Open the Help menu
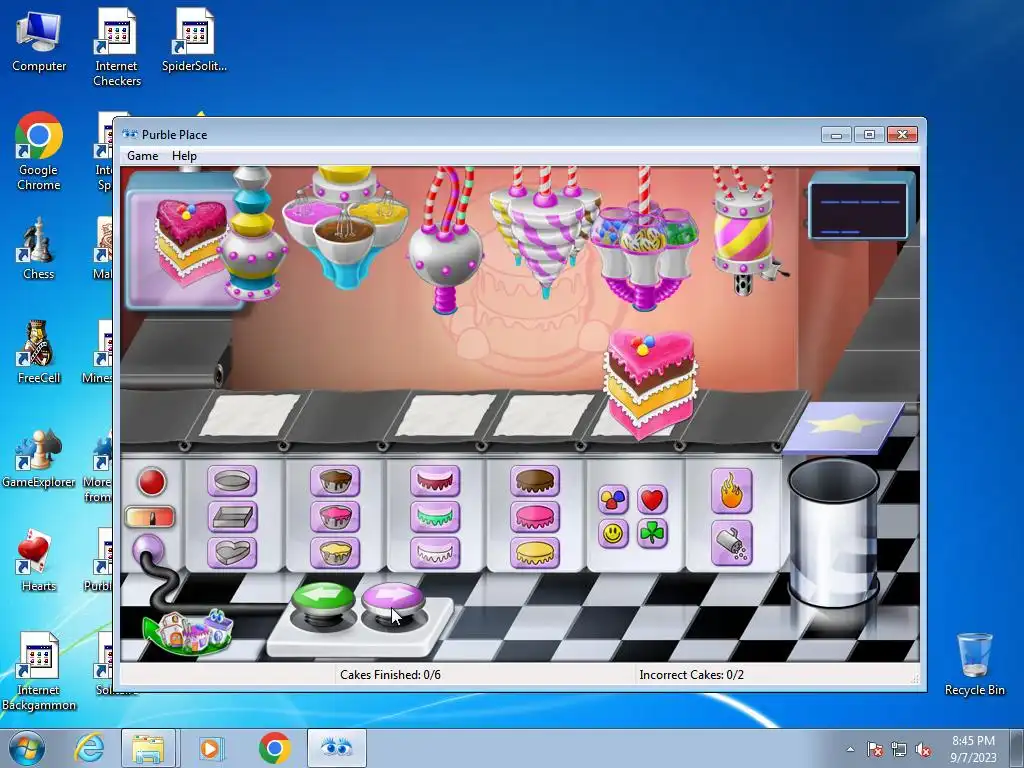Screen dimensions: 1024x768 pos(184,155)
